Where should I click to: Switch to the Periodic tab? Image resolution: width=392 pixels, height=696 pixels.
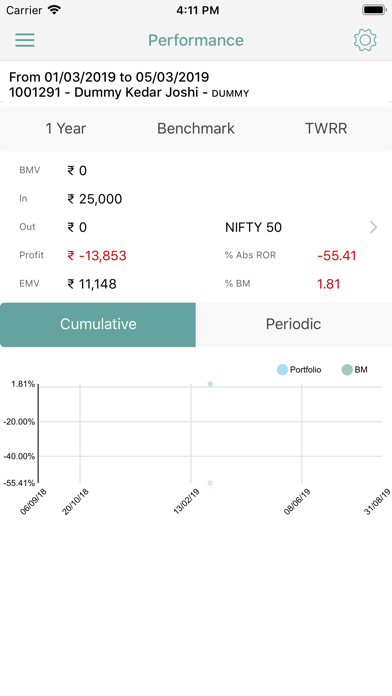coord(293,324)
